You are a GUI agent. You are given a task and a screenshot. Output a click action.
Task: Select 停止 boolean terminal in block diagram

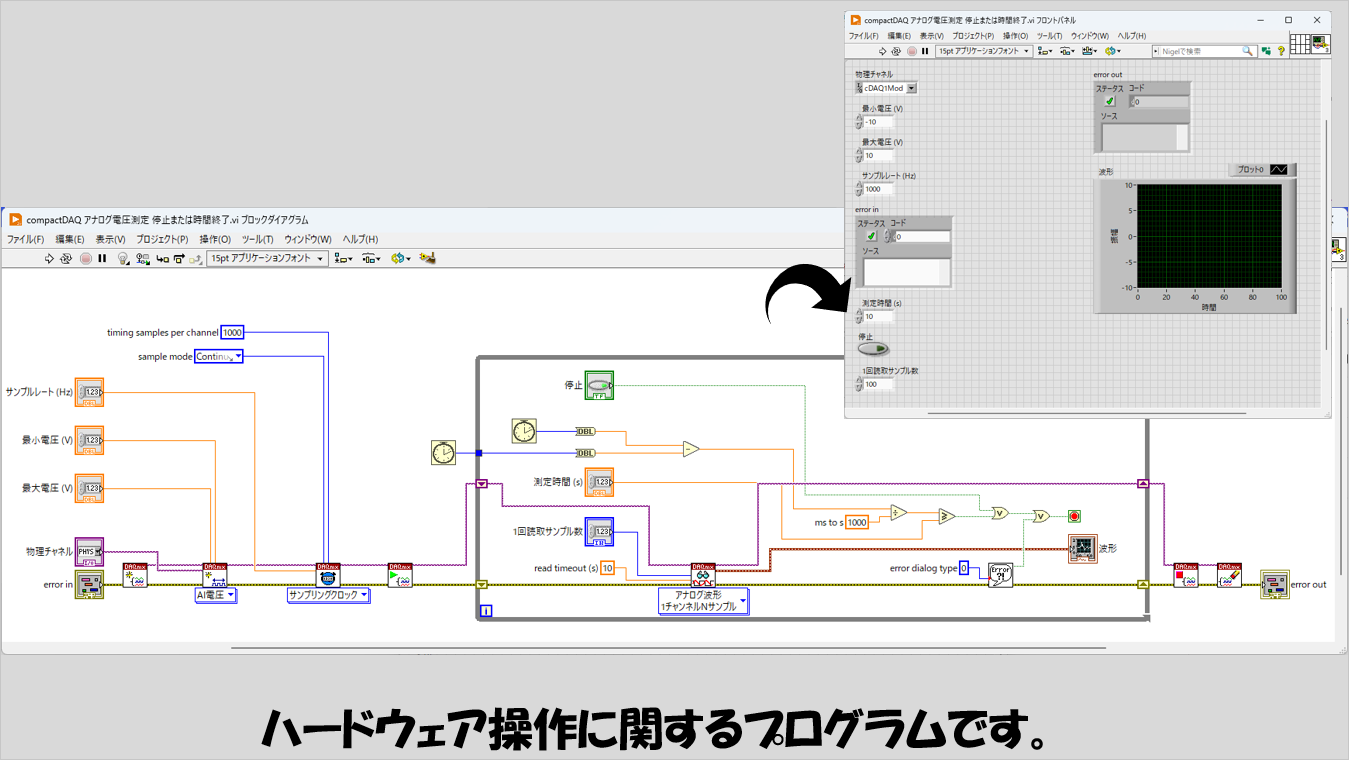click(x=599, y=385)
